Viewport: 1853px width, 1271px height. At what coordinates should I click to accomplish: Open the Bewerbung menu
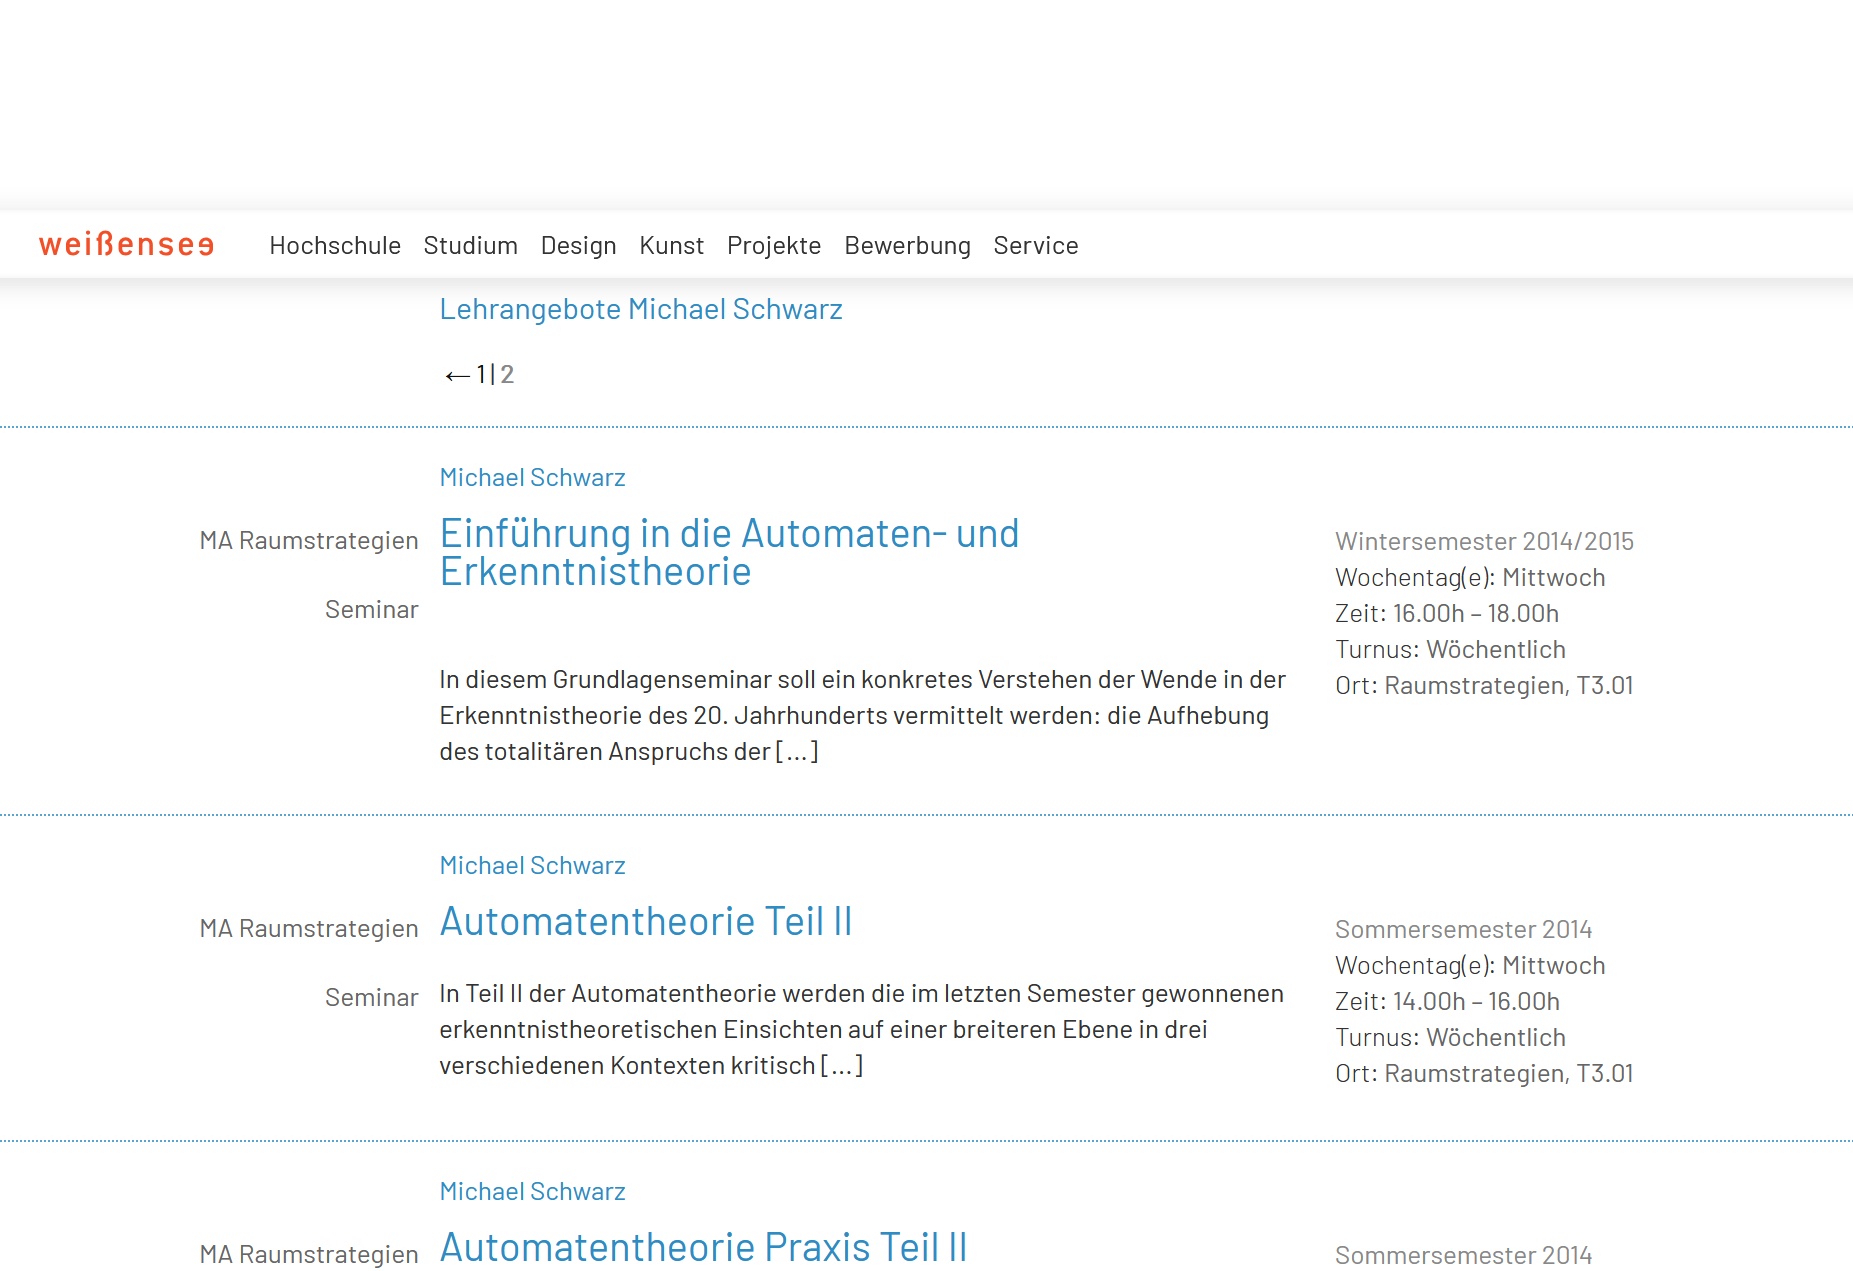907,246
